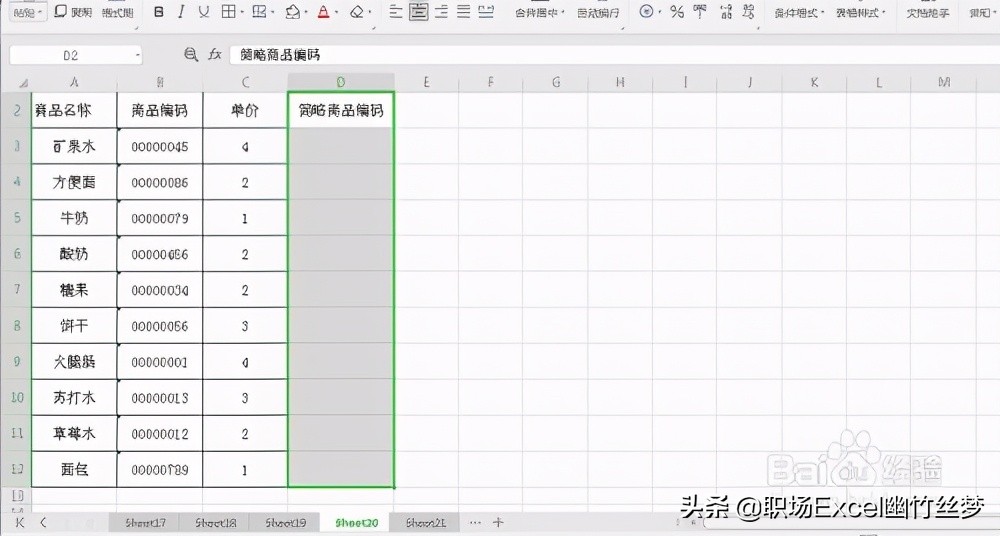1000x536 pixels.
Task: Apply cell borders with the grid icon
Action: pyautogui.click(x=228, y=11)
